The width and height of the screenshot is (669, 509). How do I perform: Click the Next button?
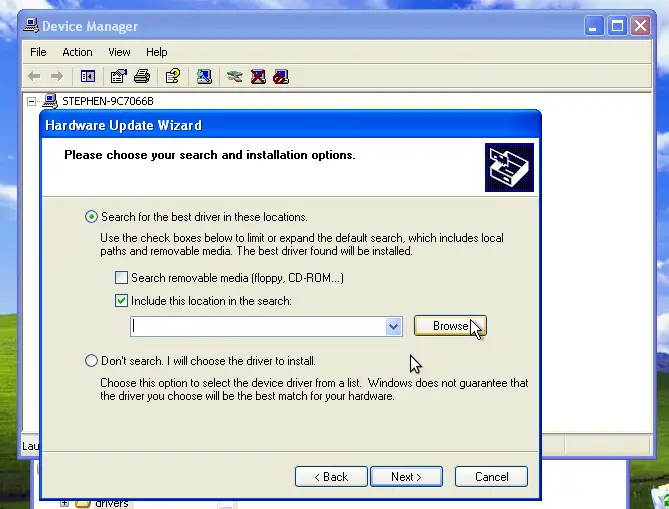pos(406,477)
